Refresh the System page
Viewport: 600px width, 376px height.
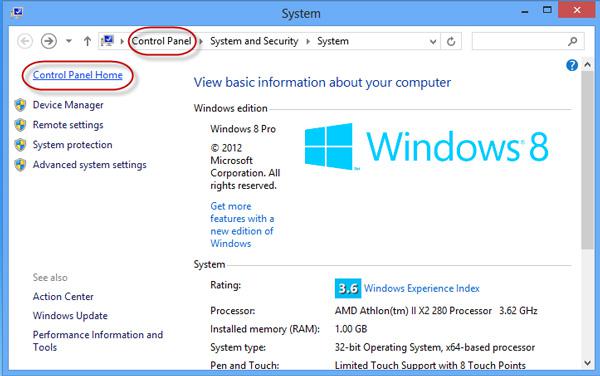point(451,41)
